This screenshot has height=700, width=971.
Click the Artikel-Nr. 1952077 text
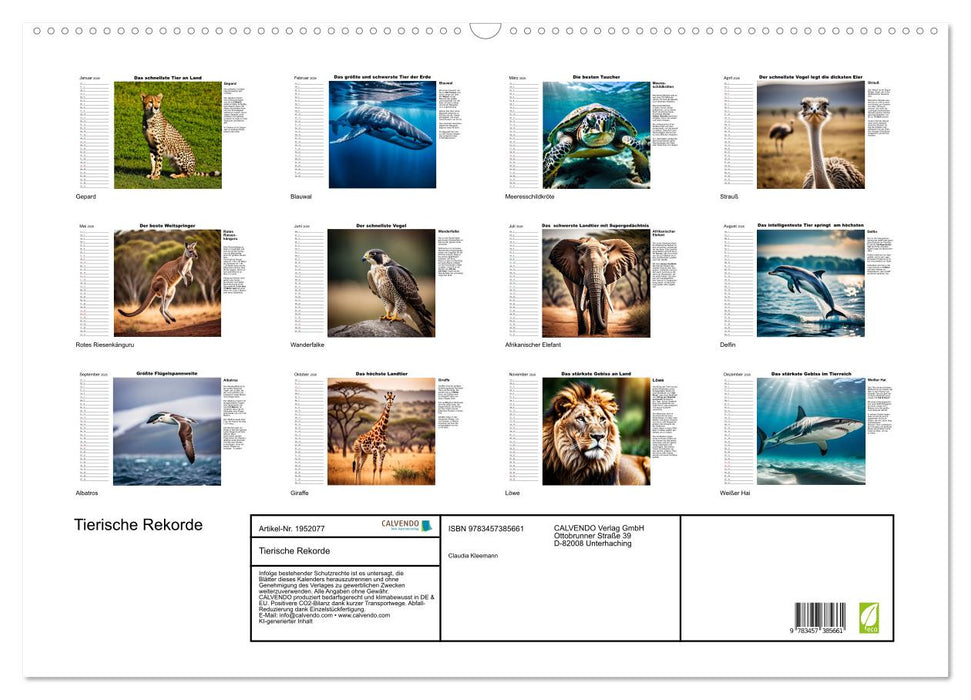point(290,528)
